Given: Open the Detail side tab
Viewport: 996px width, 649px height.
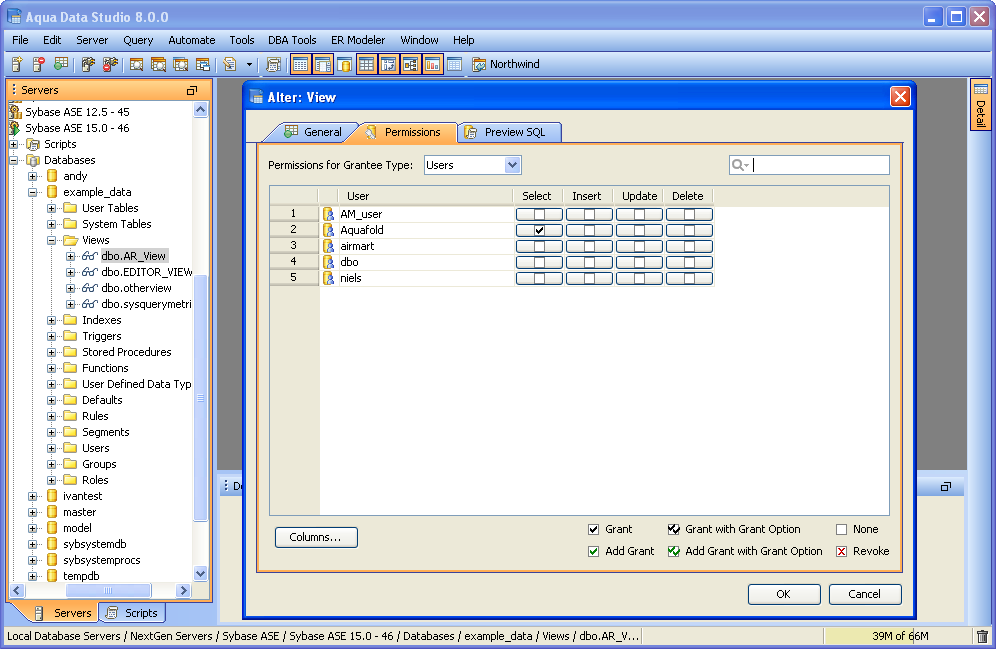Looking at the screenshot, I should click(x=981, y=105).
